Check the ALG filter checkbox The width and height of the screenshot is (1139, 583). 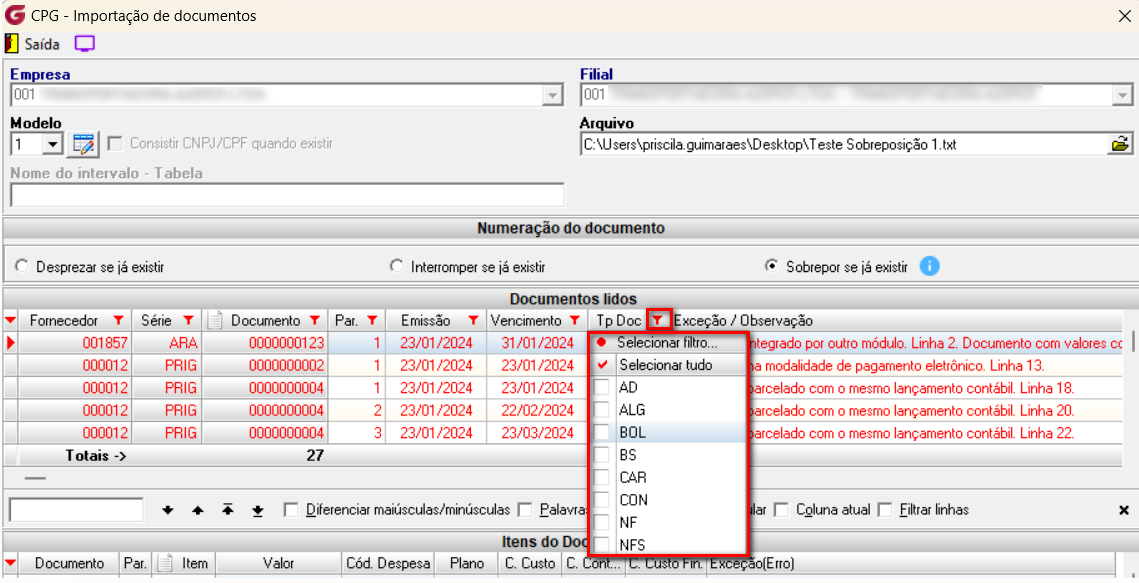click(x=602, y=409)
